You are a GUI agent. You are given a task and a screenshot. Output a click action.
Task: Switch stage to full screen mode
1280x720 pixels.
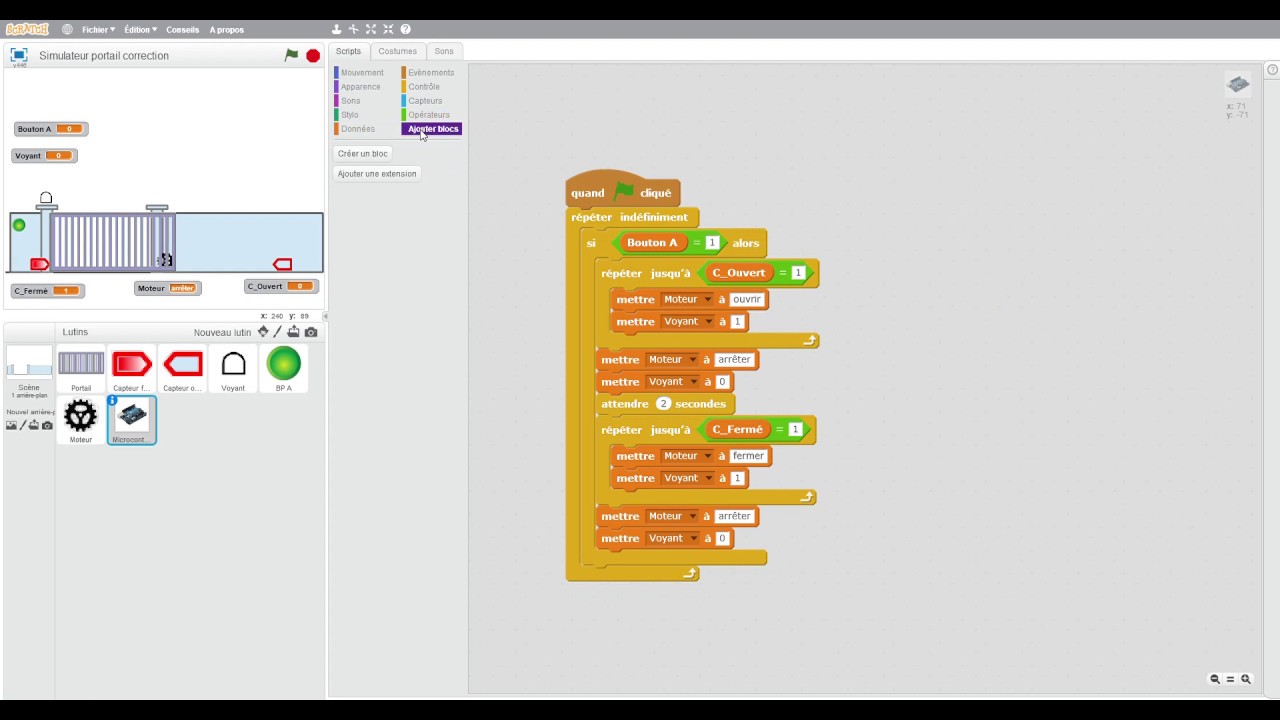coord(19,56)
